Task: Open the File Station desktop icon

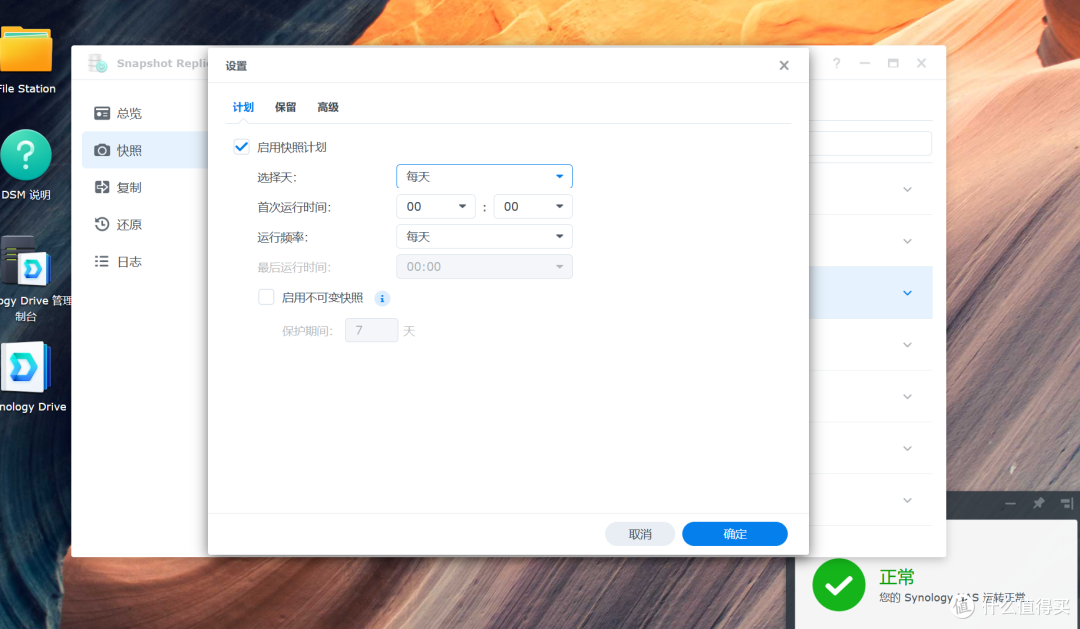Action: [26, 50]
